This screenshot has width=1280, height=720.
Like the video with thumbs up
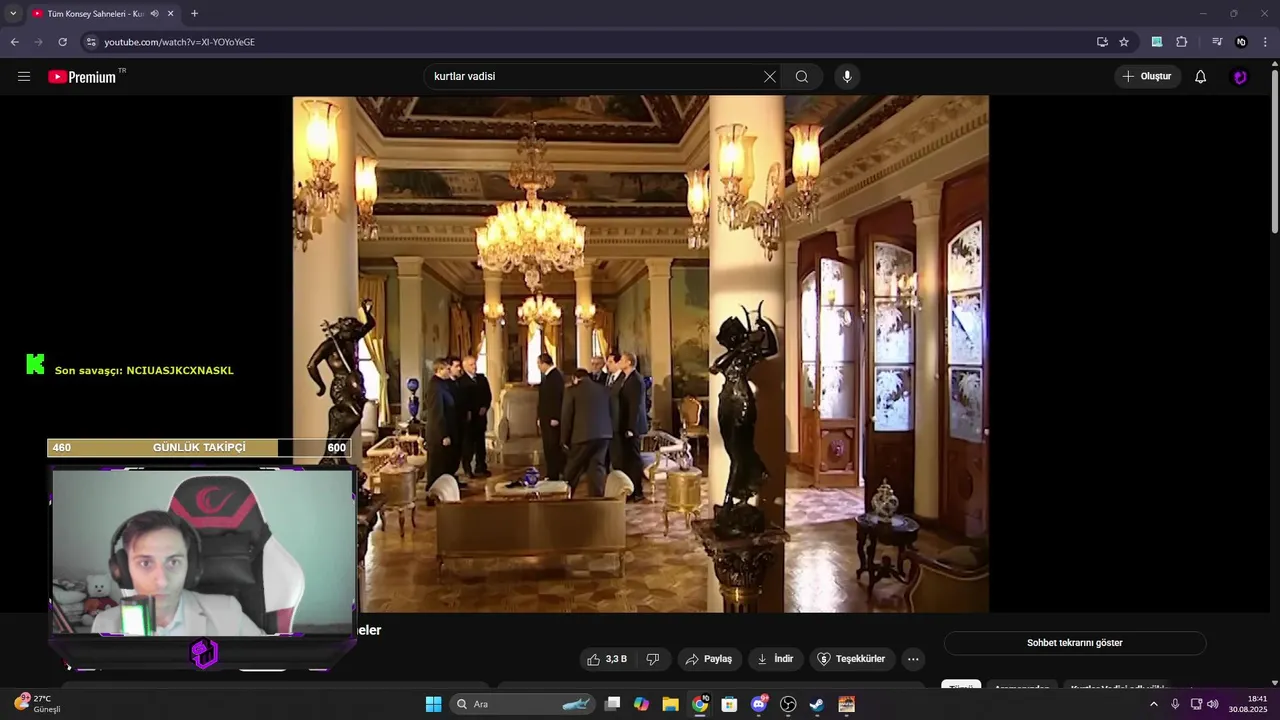(594, 659)
